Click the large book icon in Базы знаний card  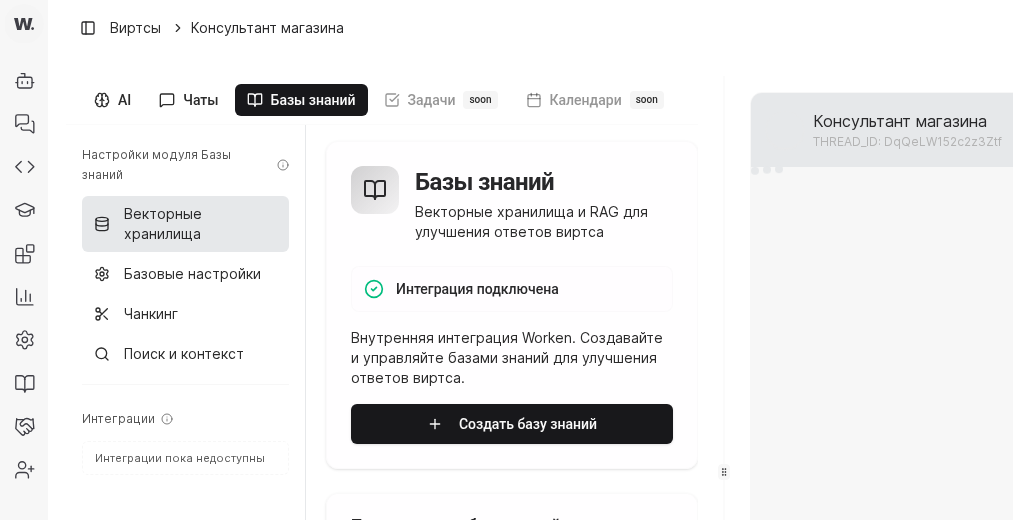pos(375,190)
